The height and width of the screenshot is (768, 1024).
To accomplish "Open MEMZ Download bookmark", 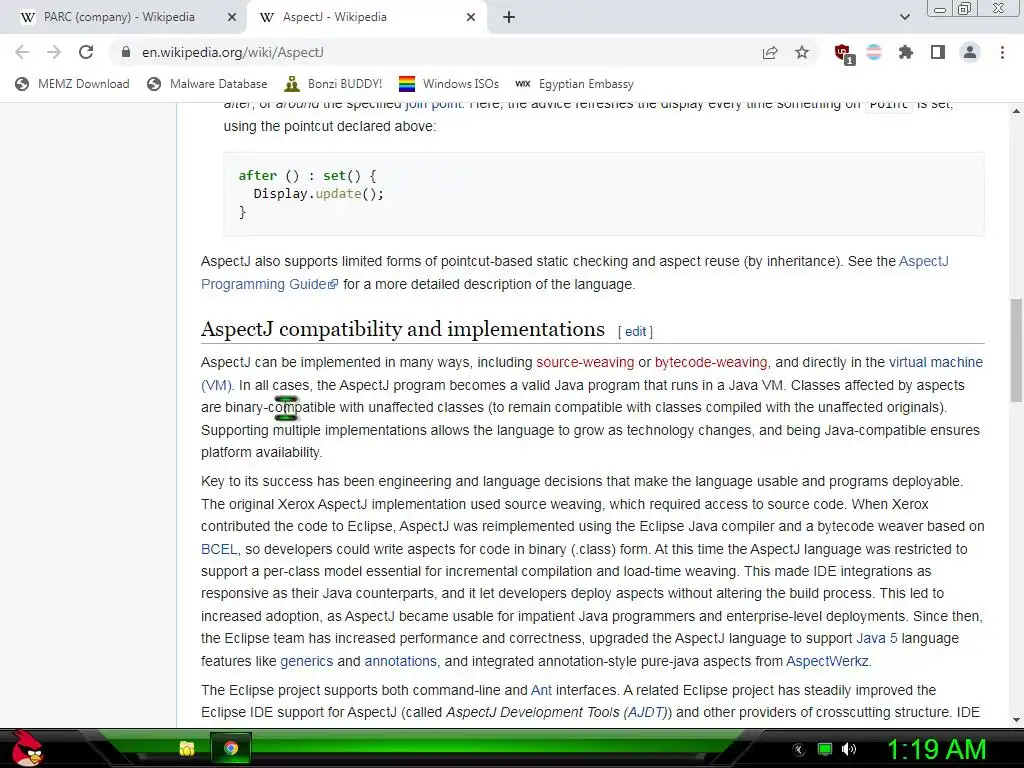I will click(x=72, y=84).
